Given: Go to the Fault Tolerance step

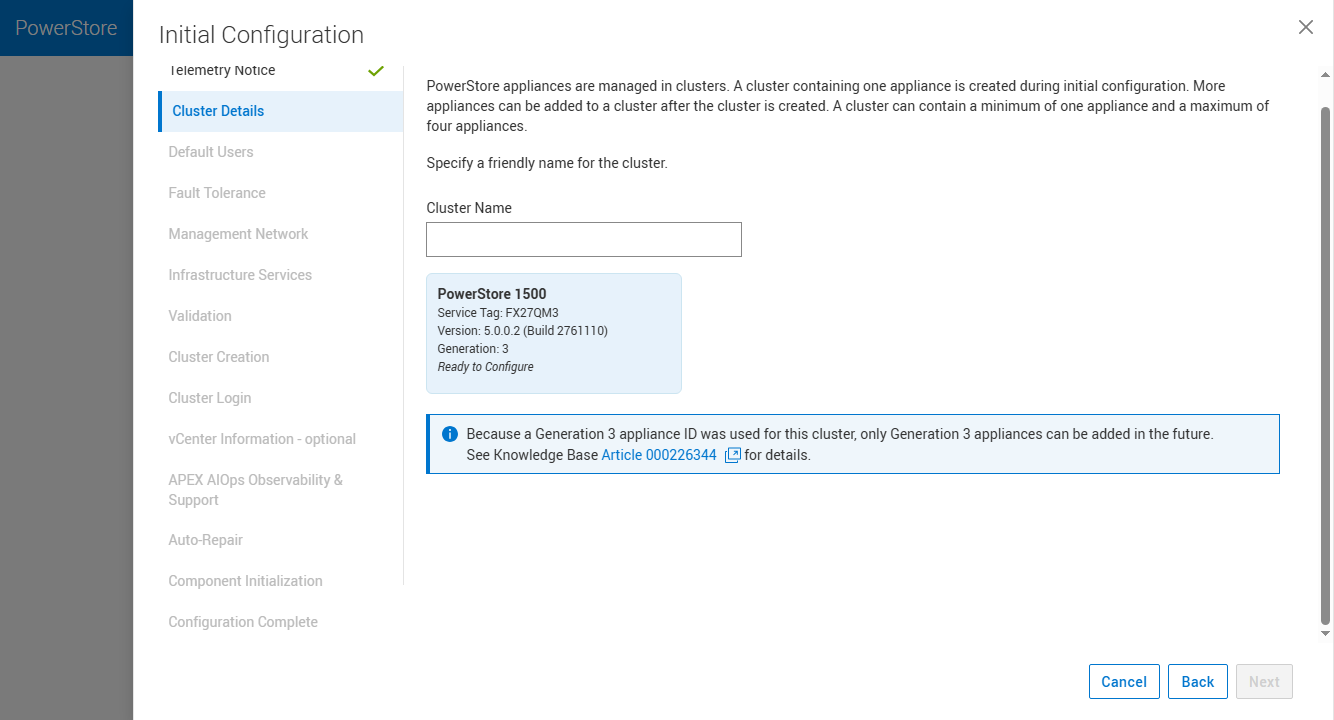Looking at the screenshot, I should 217,193.
